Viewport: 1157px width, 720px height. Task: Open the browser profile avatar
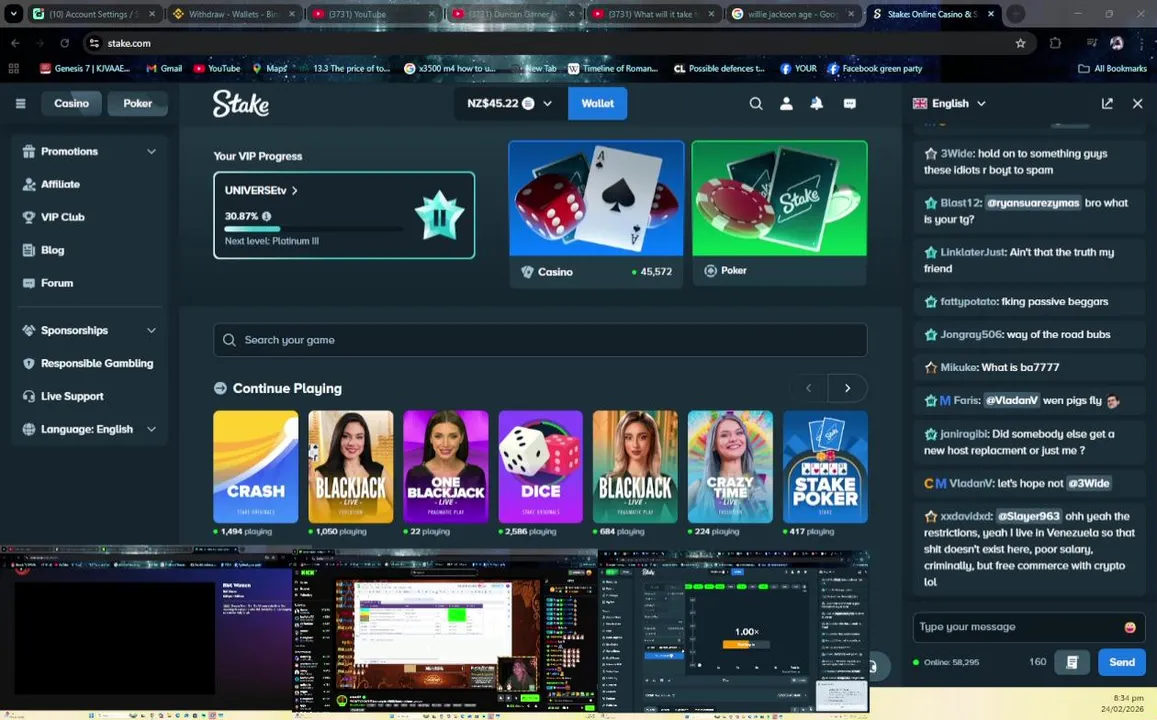coord(1116,43)
